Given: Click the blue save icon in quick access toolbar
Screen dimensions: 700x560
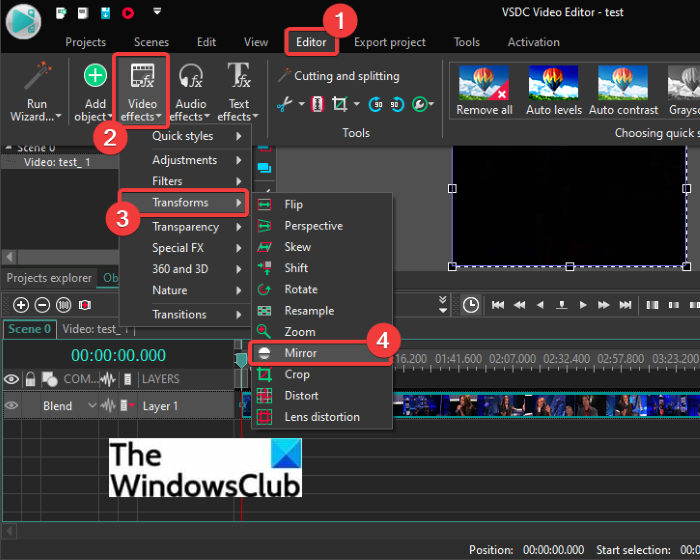Looking at the screenshot, I should point(105,13).
